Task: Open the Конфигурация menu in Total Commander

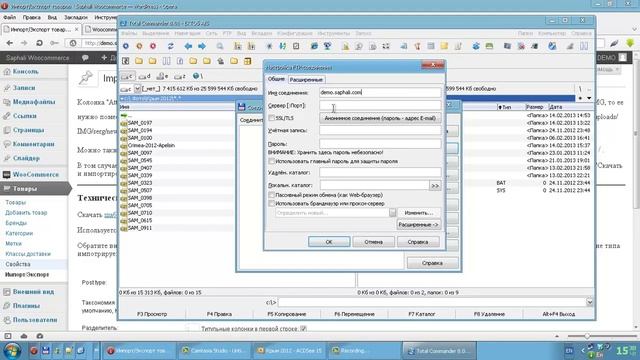Action: point(294,33)
